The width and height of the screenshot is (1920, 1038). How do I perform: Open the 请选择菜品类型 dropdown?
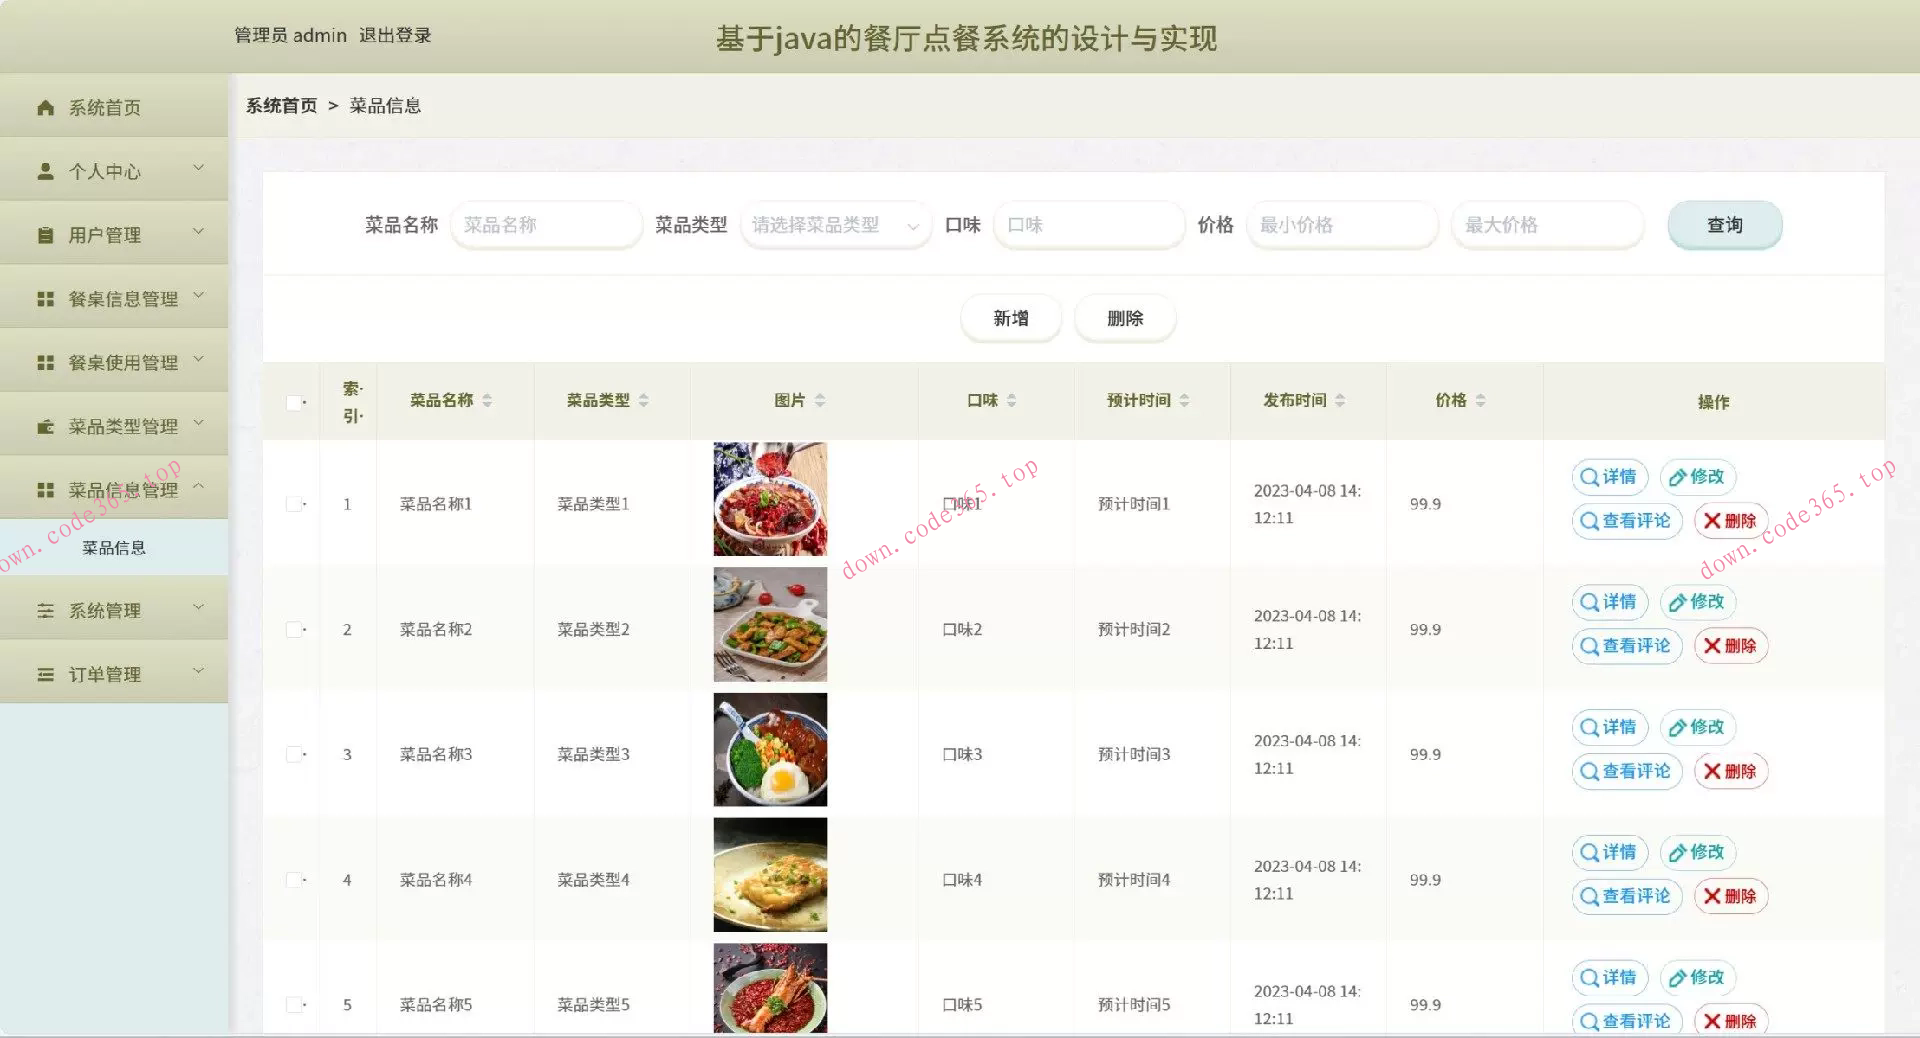[x=834, y=225]
